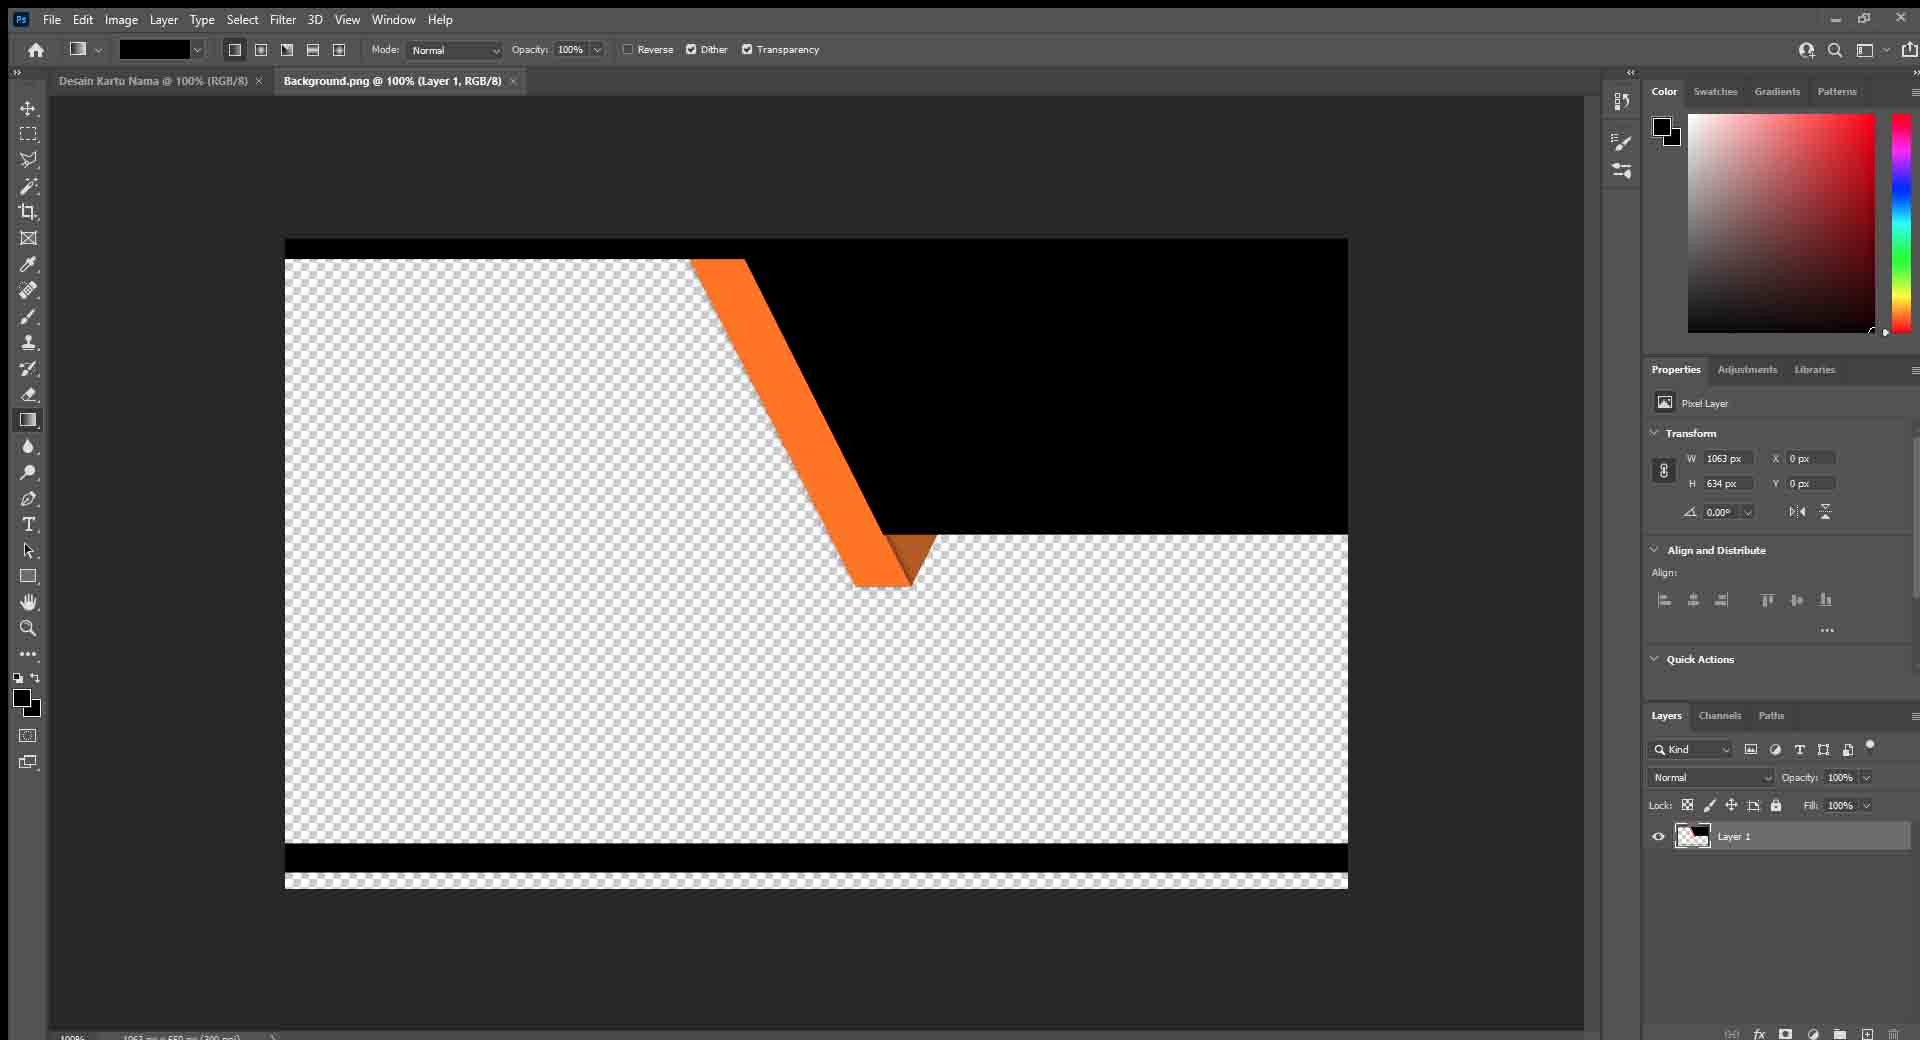The height and width of the screenshot is (1040, 1920).
Task: Select the Brush tool
Action: click(28, 316)
